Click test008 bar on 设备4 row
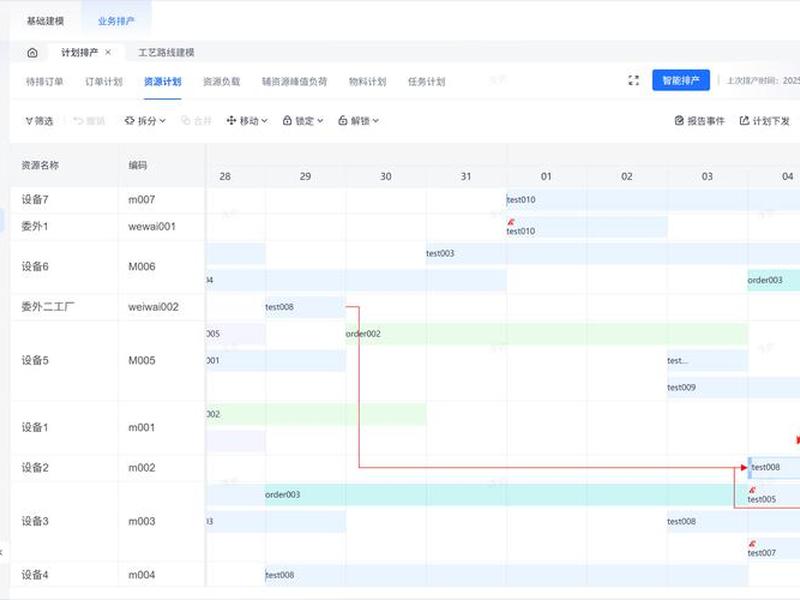Image resolution: width=800 pixels, height=600 pixels. click(507, 575)
